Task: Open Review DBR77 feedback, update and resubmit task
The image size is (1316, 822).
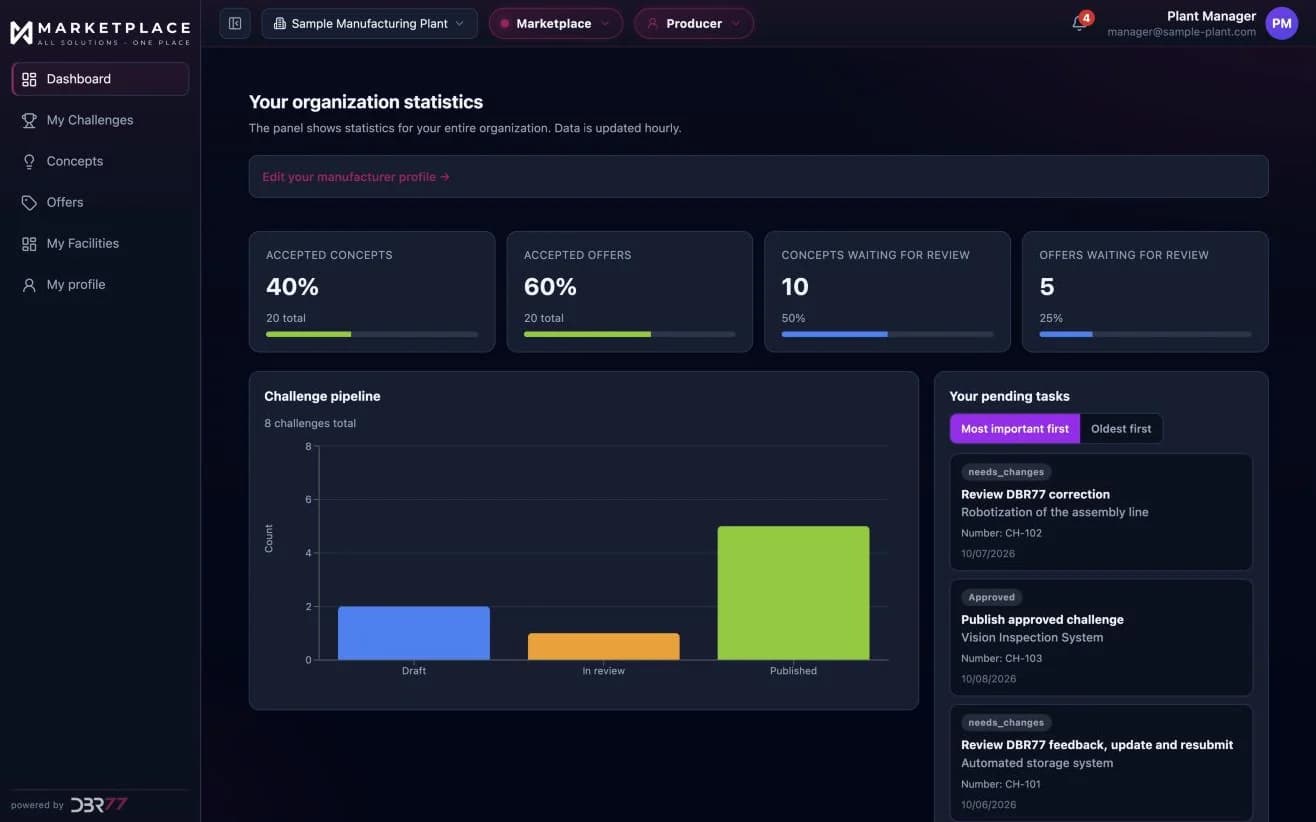Action: click(x=1101, y=762)
